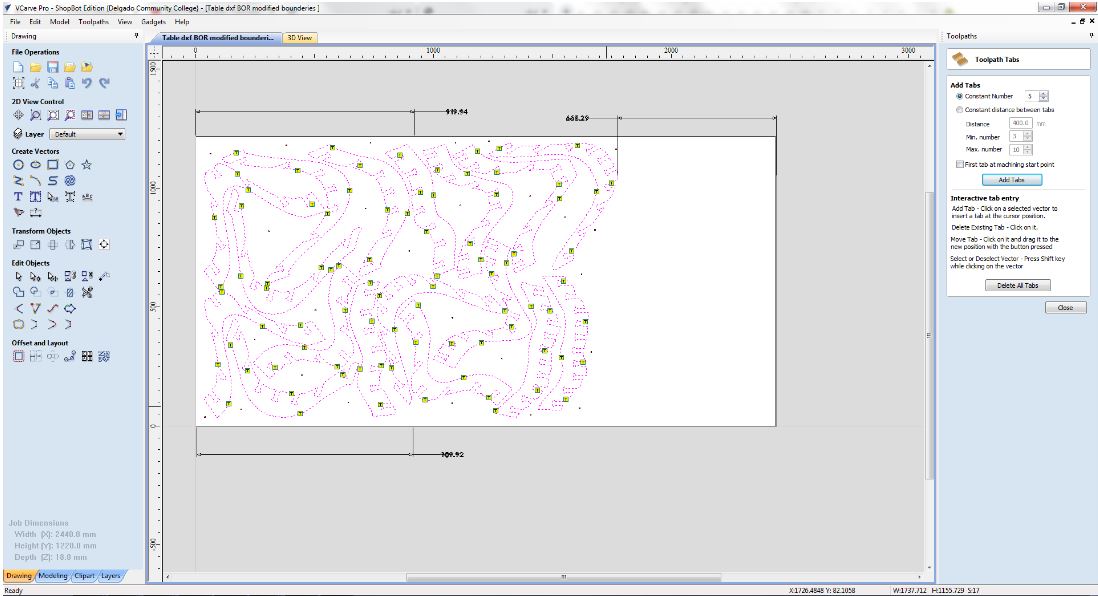Enable First tab at machining start point
The image size is (1098, 596).
click(x=959, y=165)
